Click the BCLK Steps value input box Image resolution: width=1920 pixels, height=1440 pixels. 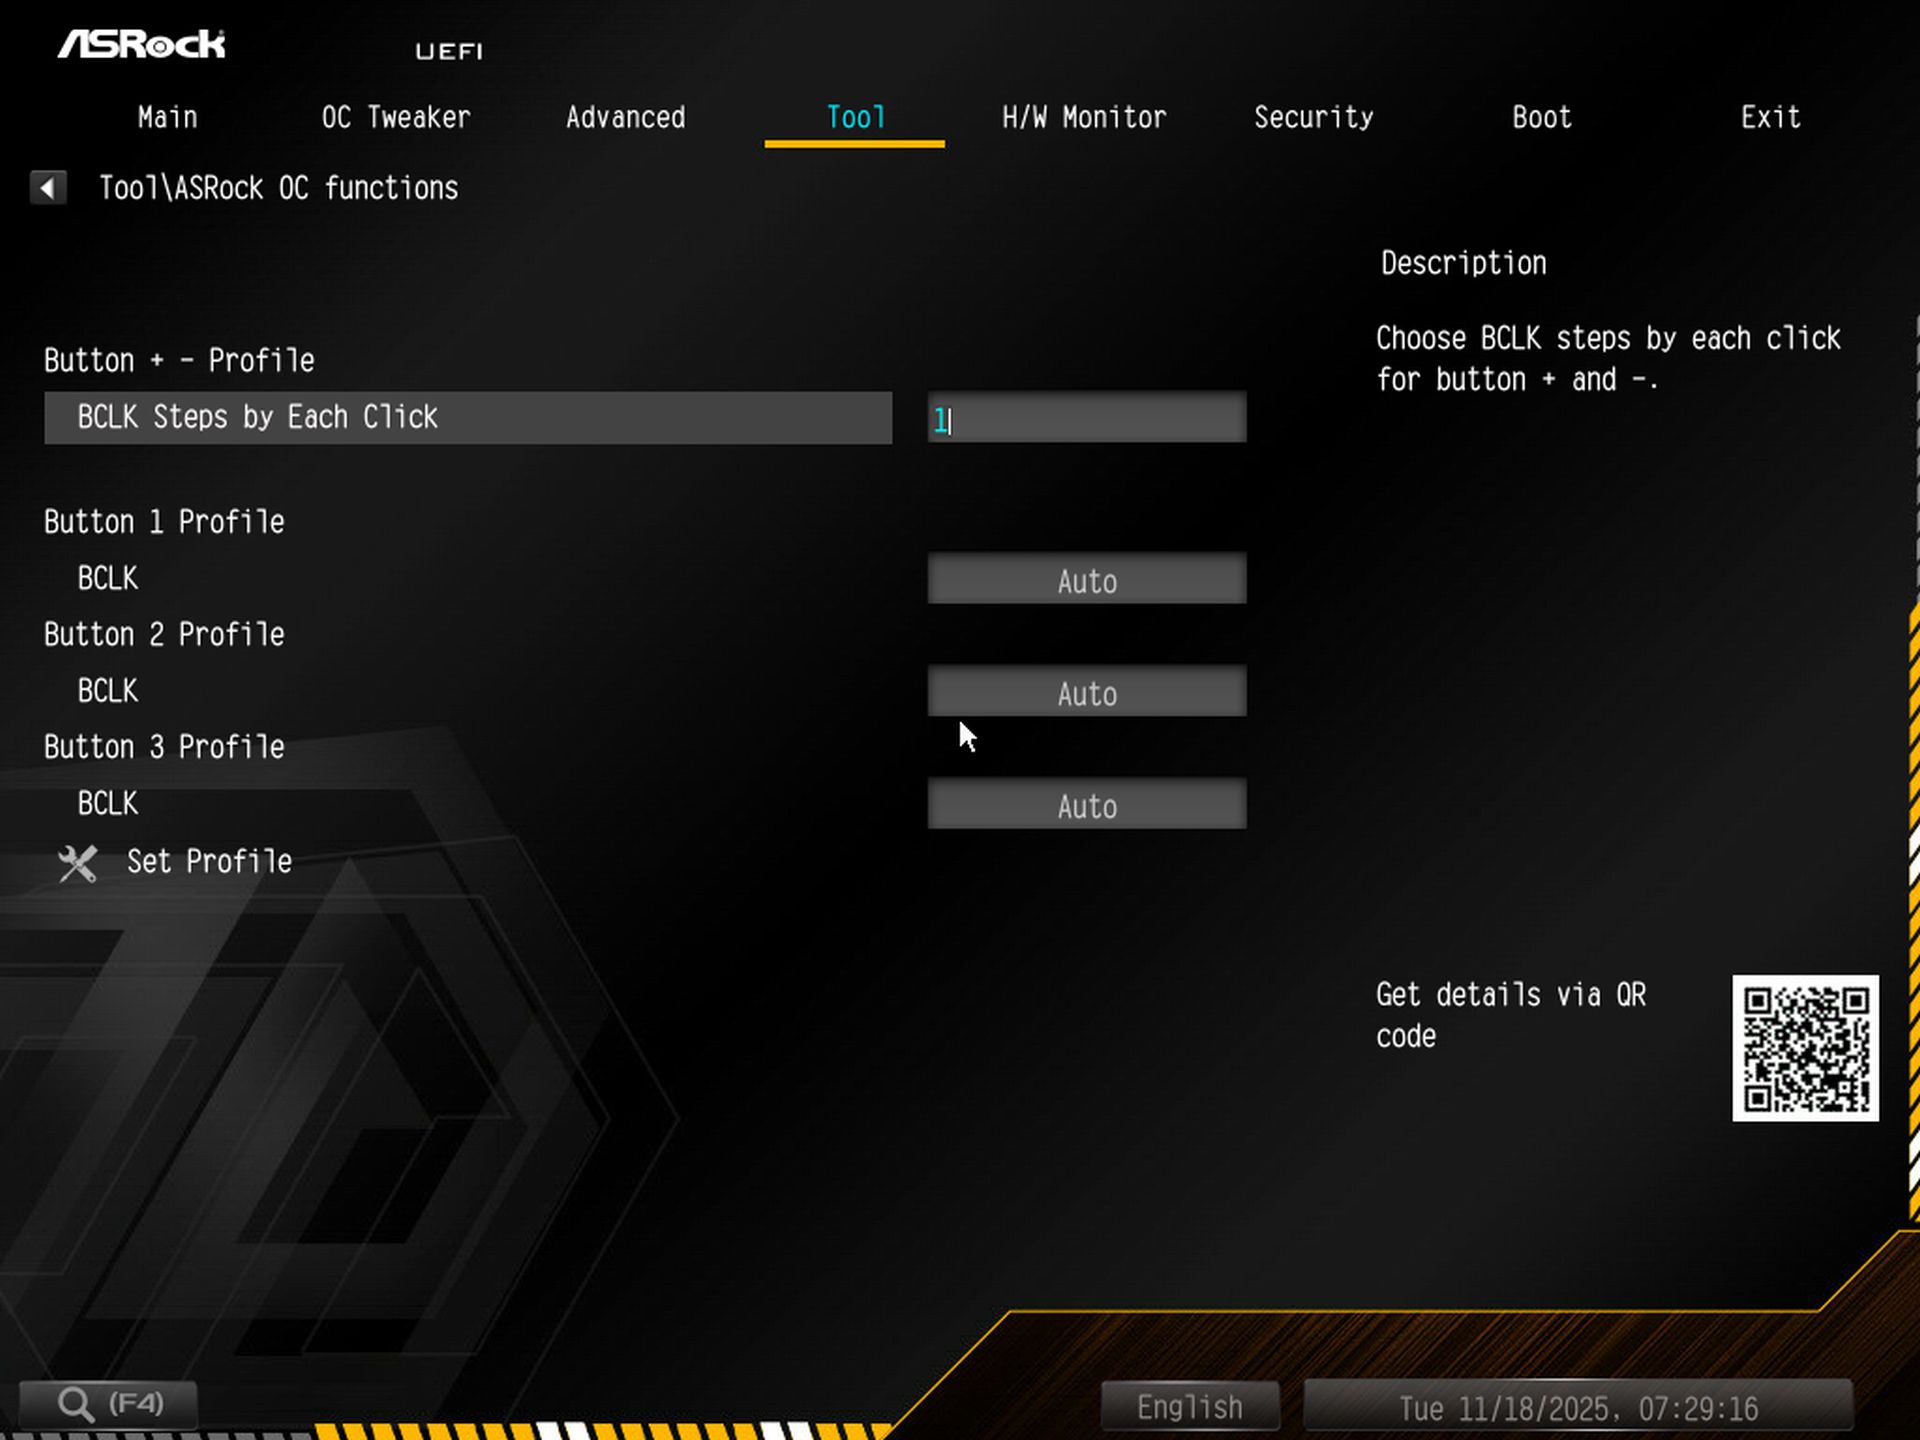[1086, 417]
